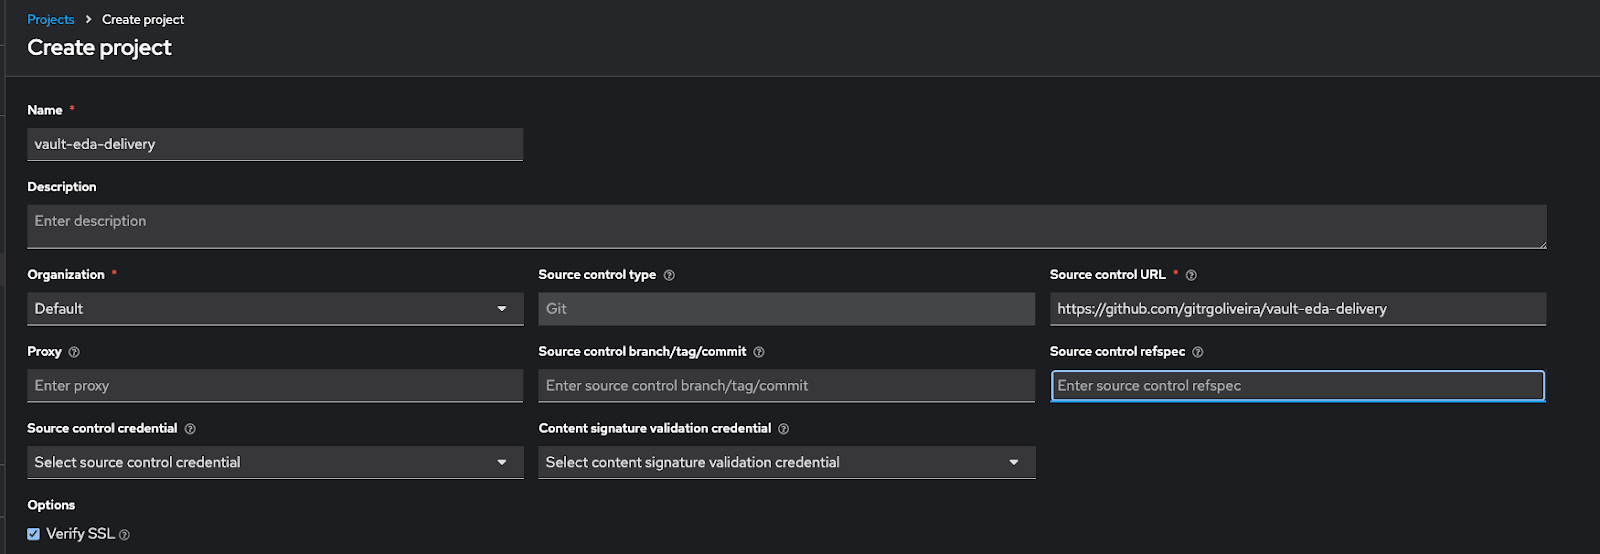Open Content signature validation credential dropdown
Viewport: 1600px width, 554px height.
[x=786, y=462]
